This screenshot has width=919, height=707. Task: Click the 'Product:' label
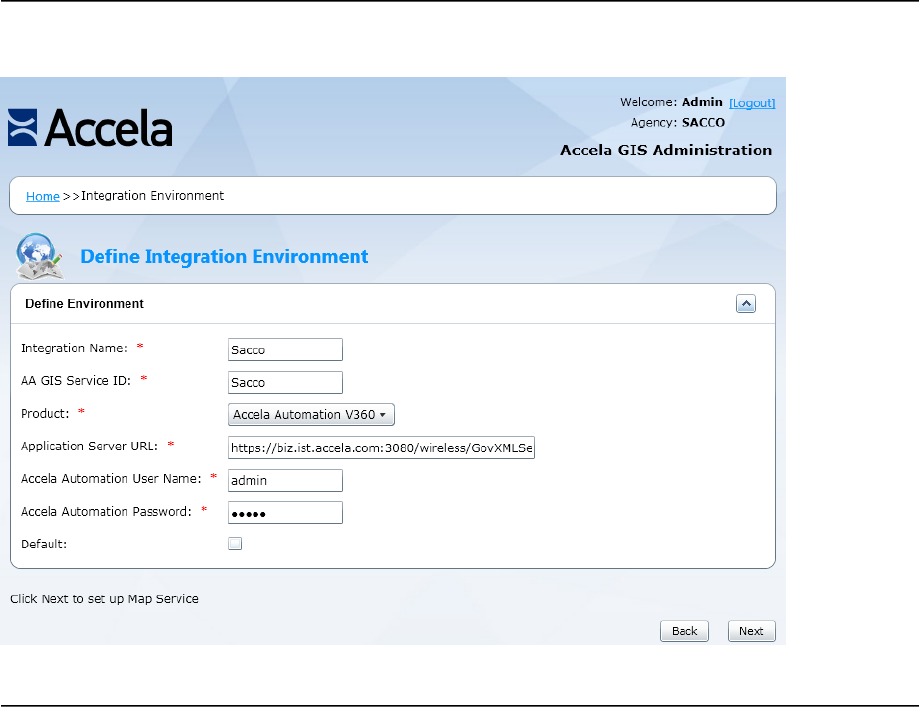coord(45,414)
